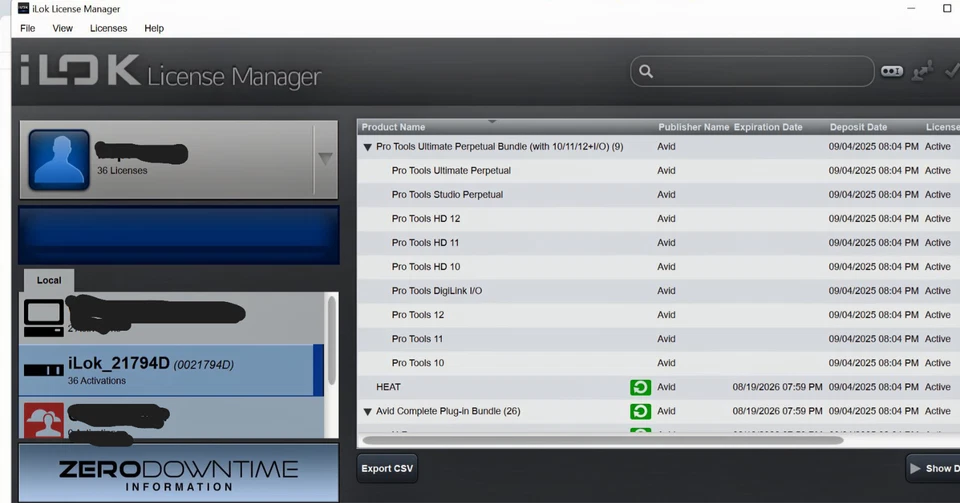Select the Pro Tools 11 row

click(x=658, y=339)
